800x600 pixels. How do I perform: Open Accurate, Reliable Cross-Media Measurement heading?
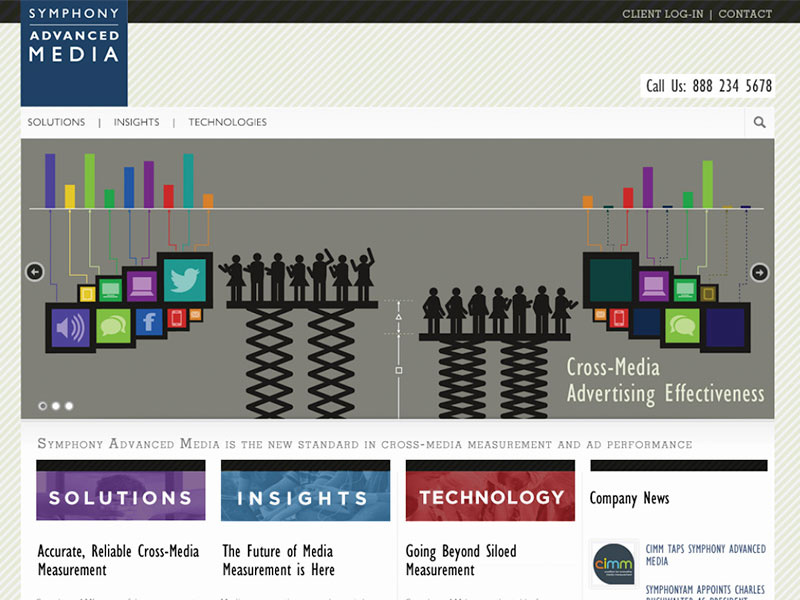[118, 560]
